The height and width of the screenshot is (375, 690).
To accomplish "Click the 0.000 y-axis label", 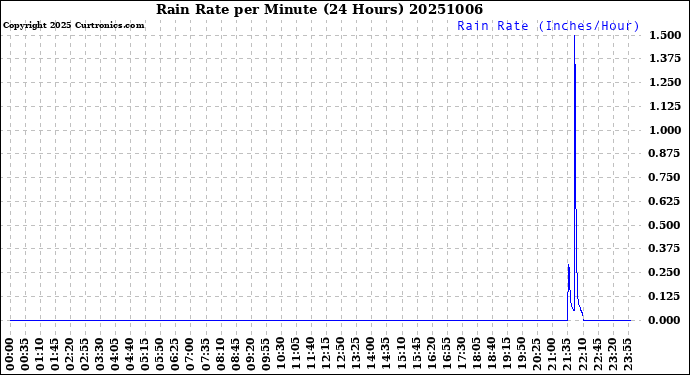I will point(664,320).
